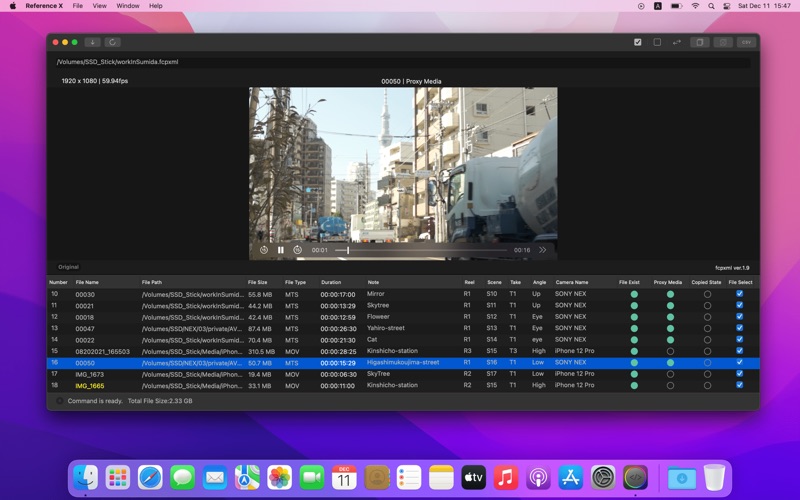
Task: Toggle File Select checkbox for IMG_1665
Action: (x=739, y=385)
